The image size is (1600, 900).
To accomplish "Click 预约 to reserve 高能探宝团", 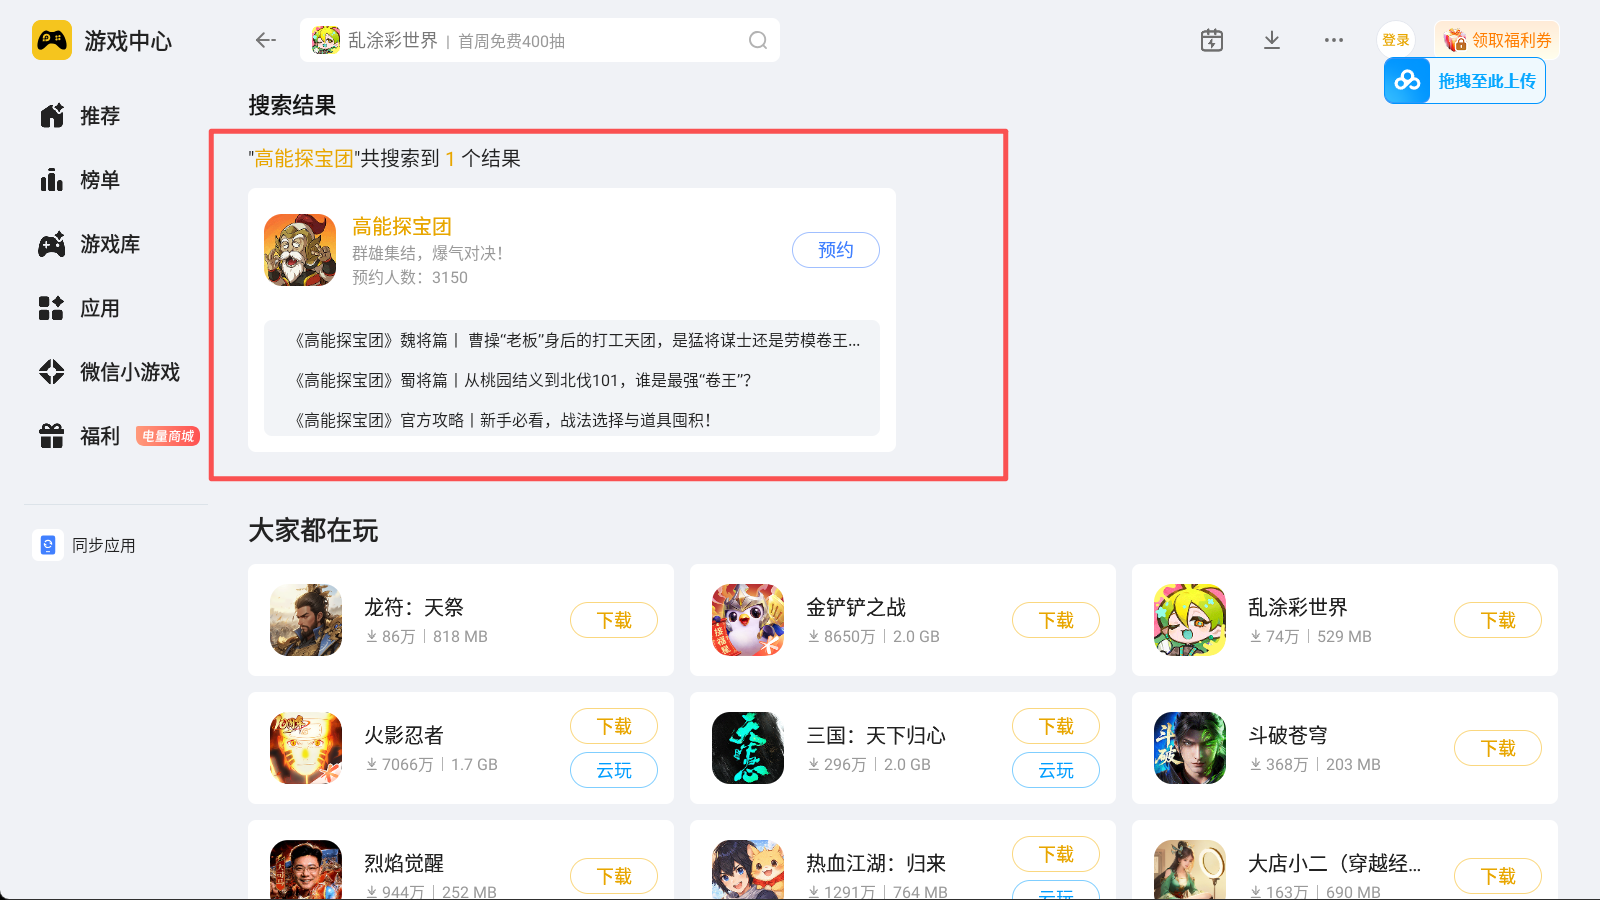I will click(836, 250).
